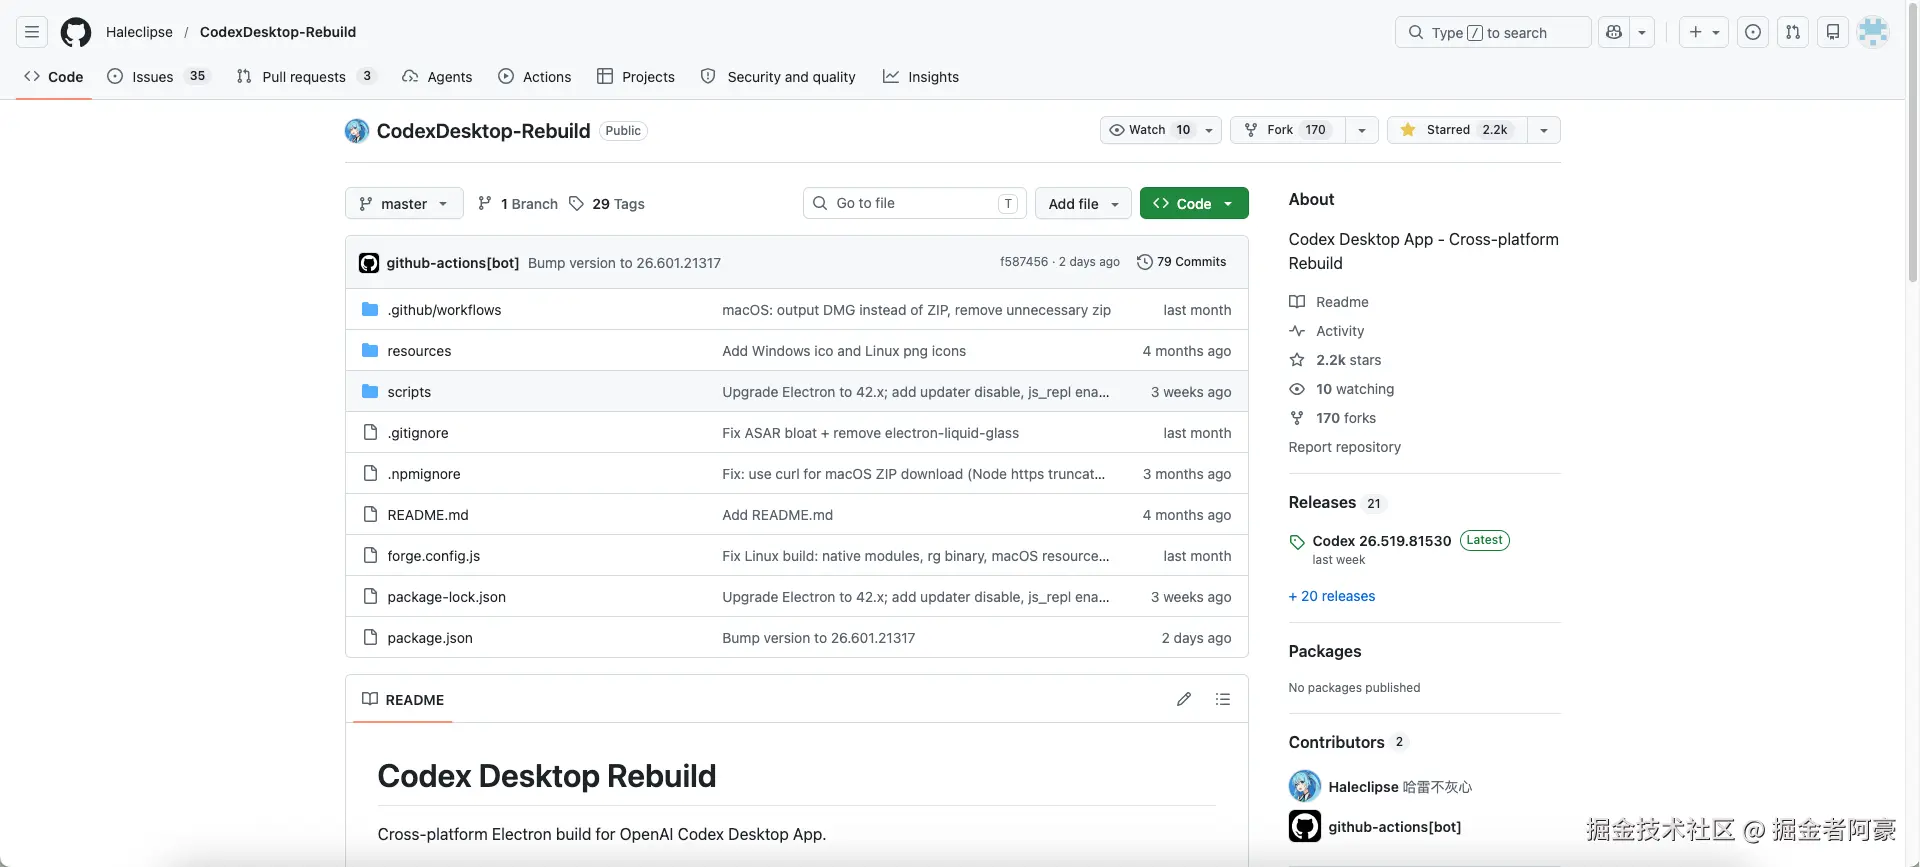The height and width of the screenshot is (867, 1920).
Task: Expand the Copilot dropdown arrow
Action: [x=1642, y=32]
